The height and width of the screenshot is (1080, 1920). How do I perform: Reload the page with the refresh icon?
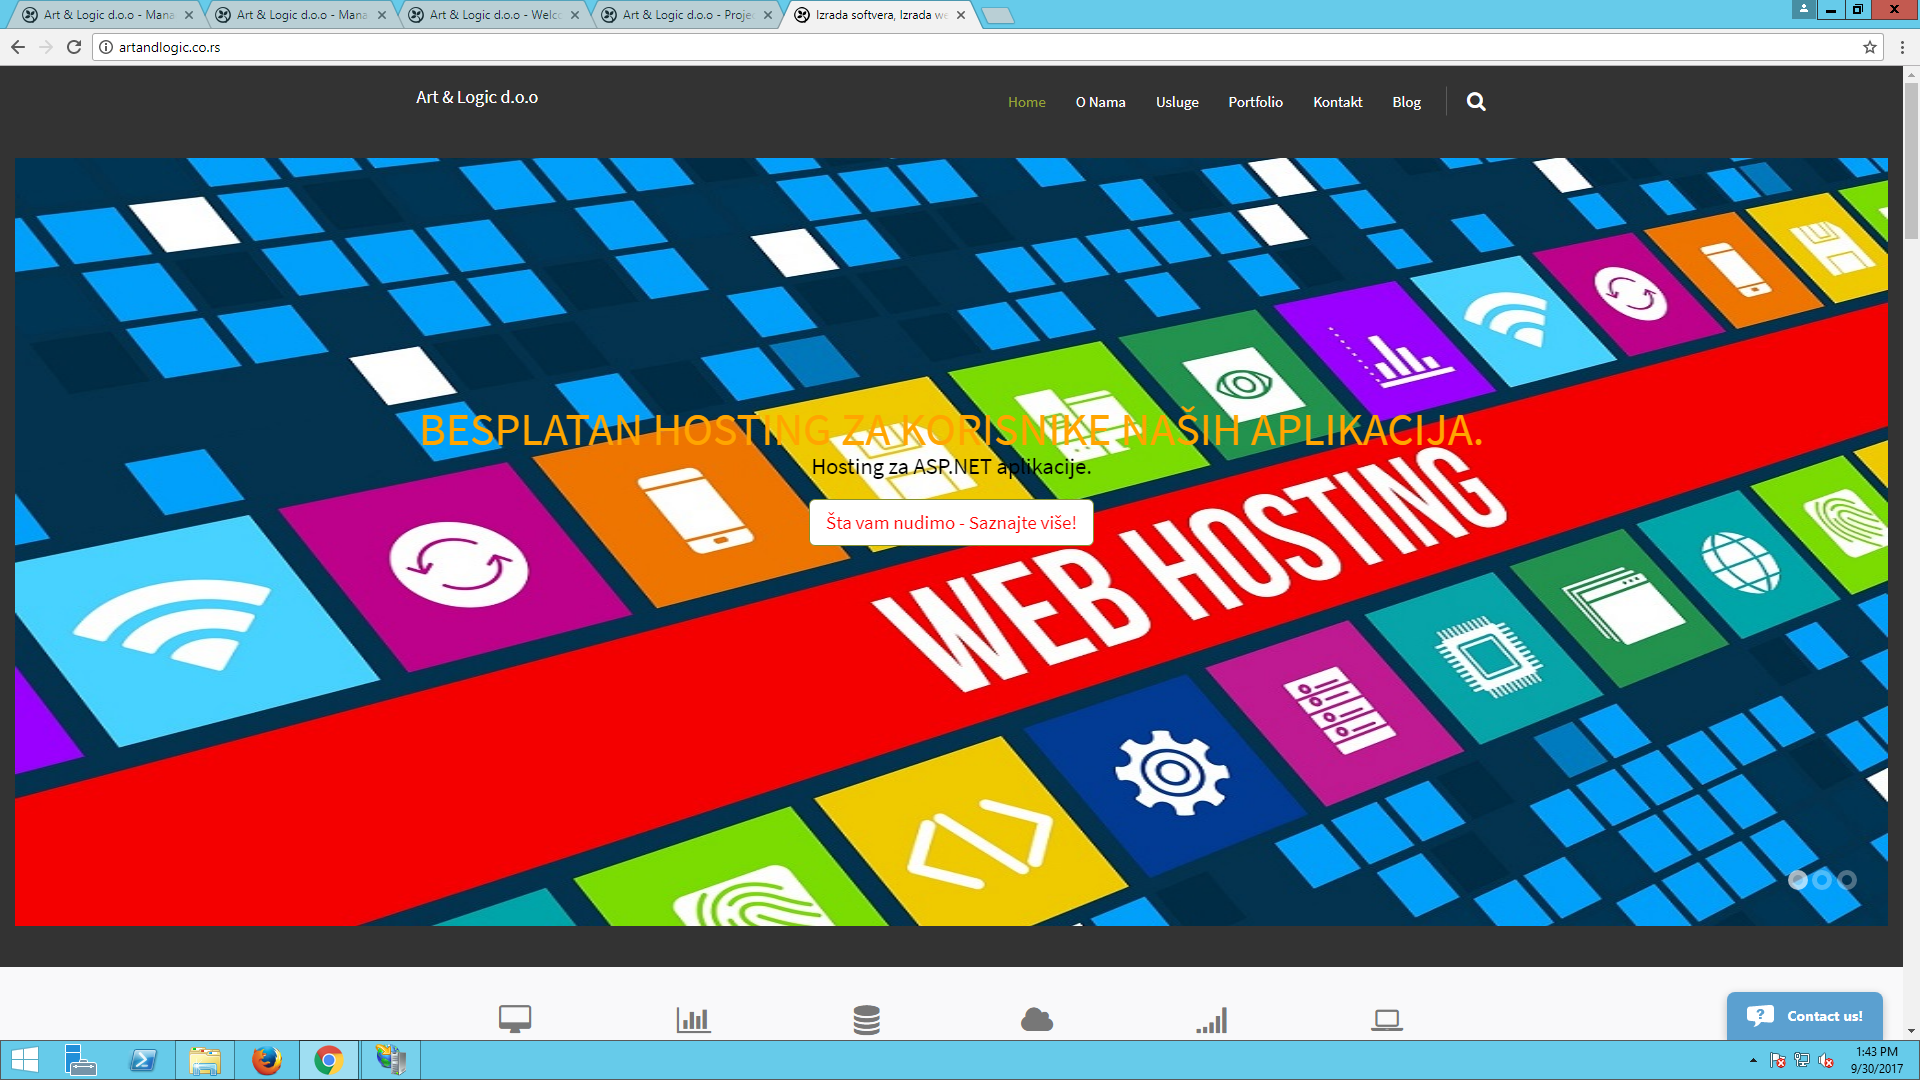74,47
